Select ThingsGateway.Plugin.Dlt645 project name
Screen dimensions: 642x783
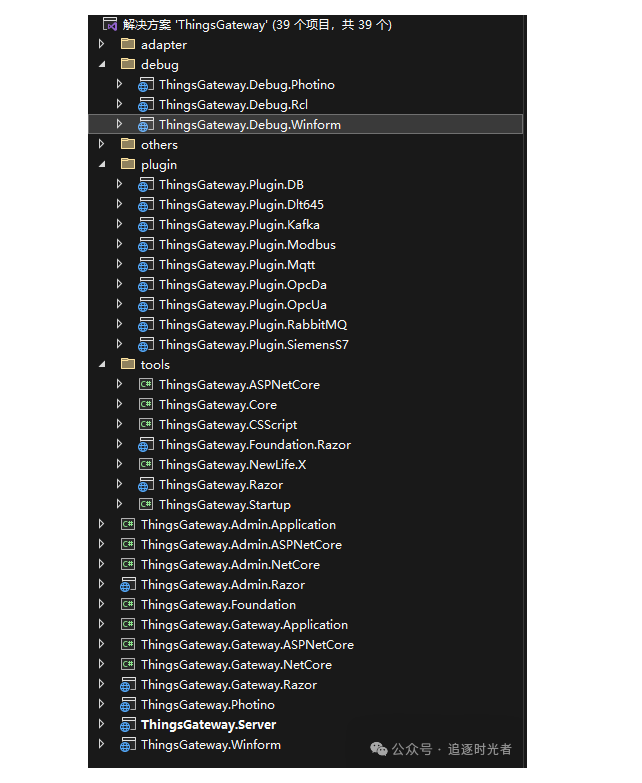(x=241, y=205)
